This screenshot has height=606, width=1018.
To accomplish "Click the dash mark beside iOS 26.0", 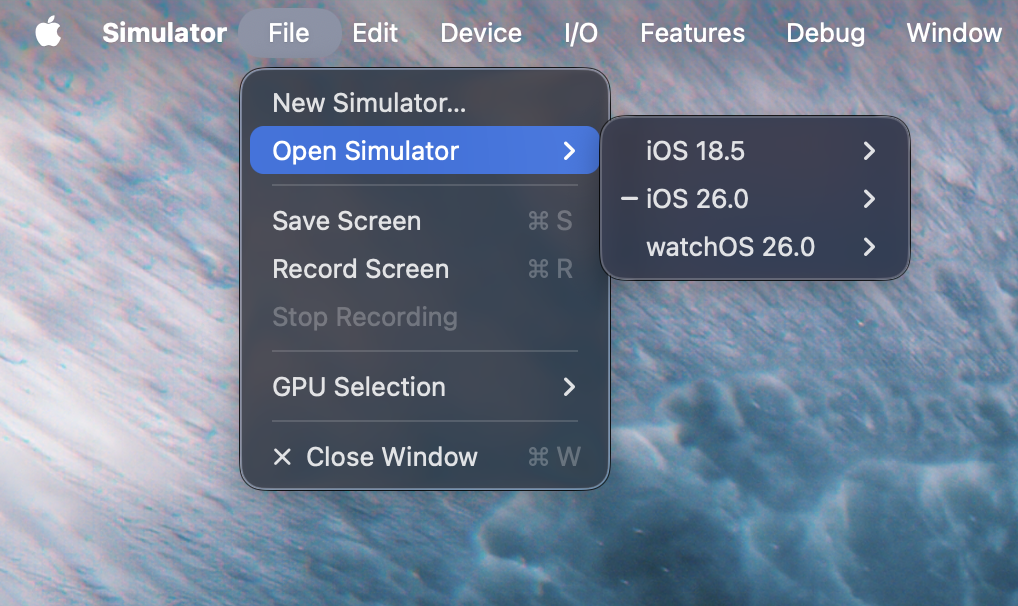I will (x=629, y=199).
